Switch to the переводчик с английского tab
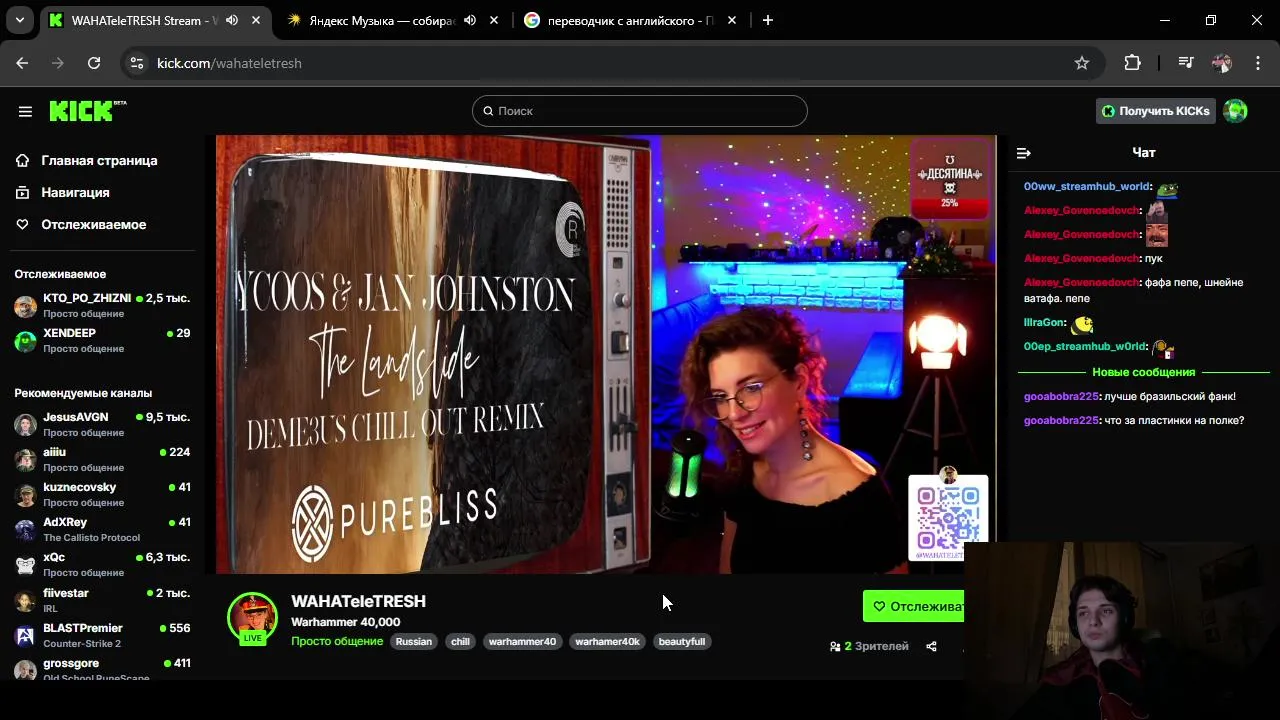 point(630,20)
